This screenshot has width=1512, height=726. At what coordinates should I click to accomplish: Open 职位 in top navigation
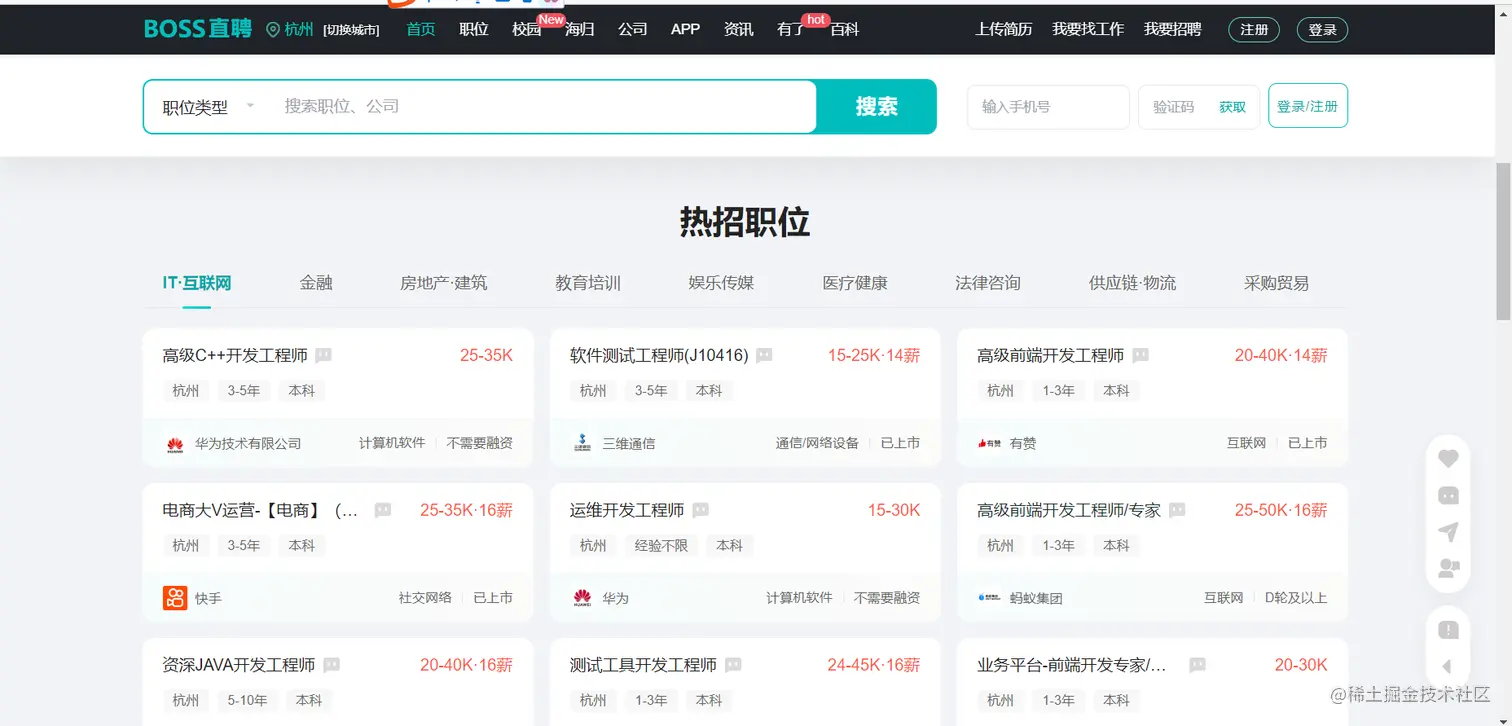tap(474, 29)
